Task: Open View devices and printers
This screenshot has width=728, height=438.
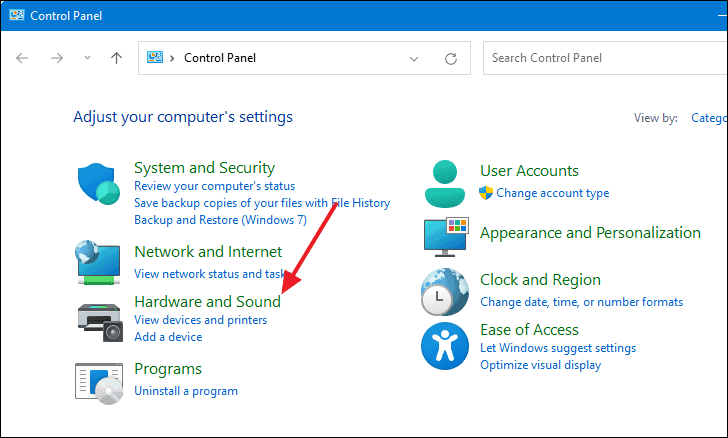Action: [201, 320]
